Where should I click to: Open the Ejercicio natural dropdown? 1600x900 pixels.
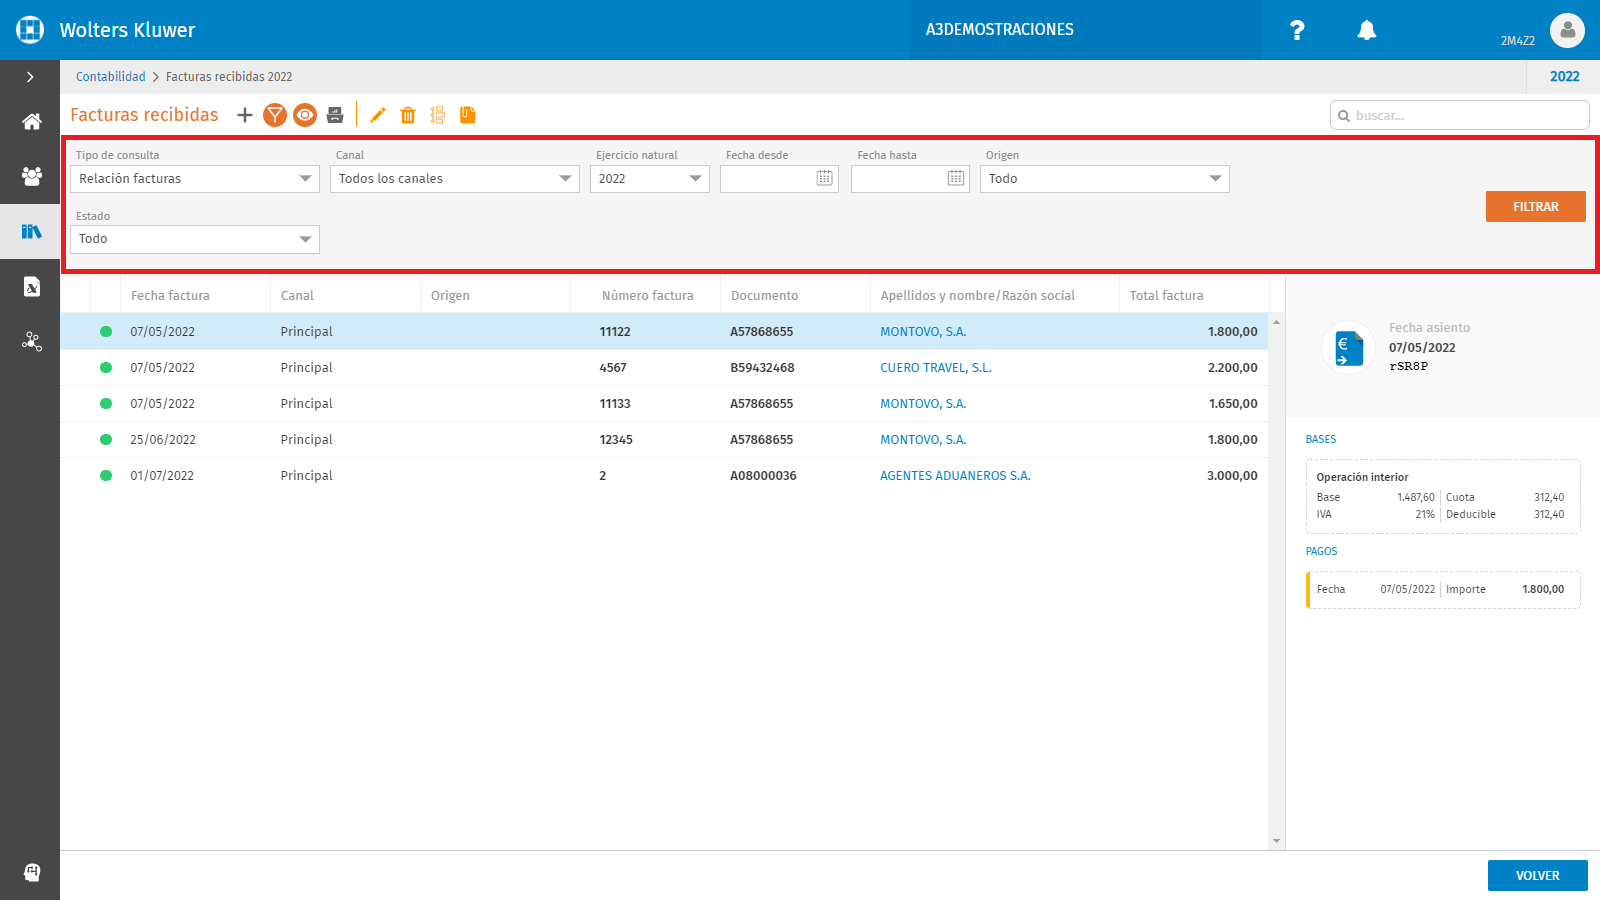tap(650, 179)
